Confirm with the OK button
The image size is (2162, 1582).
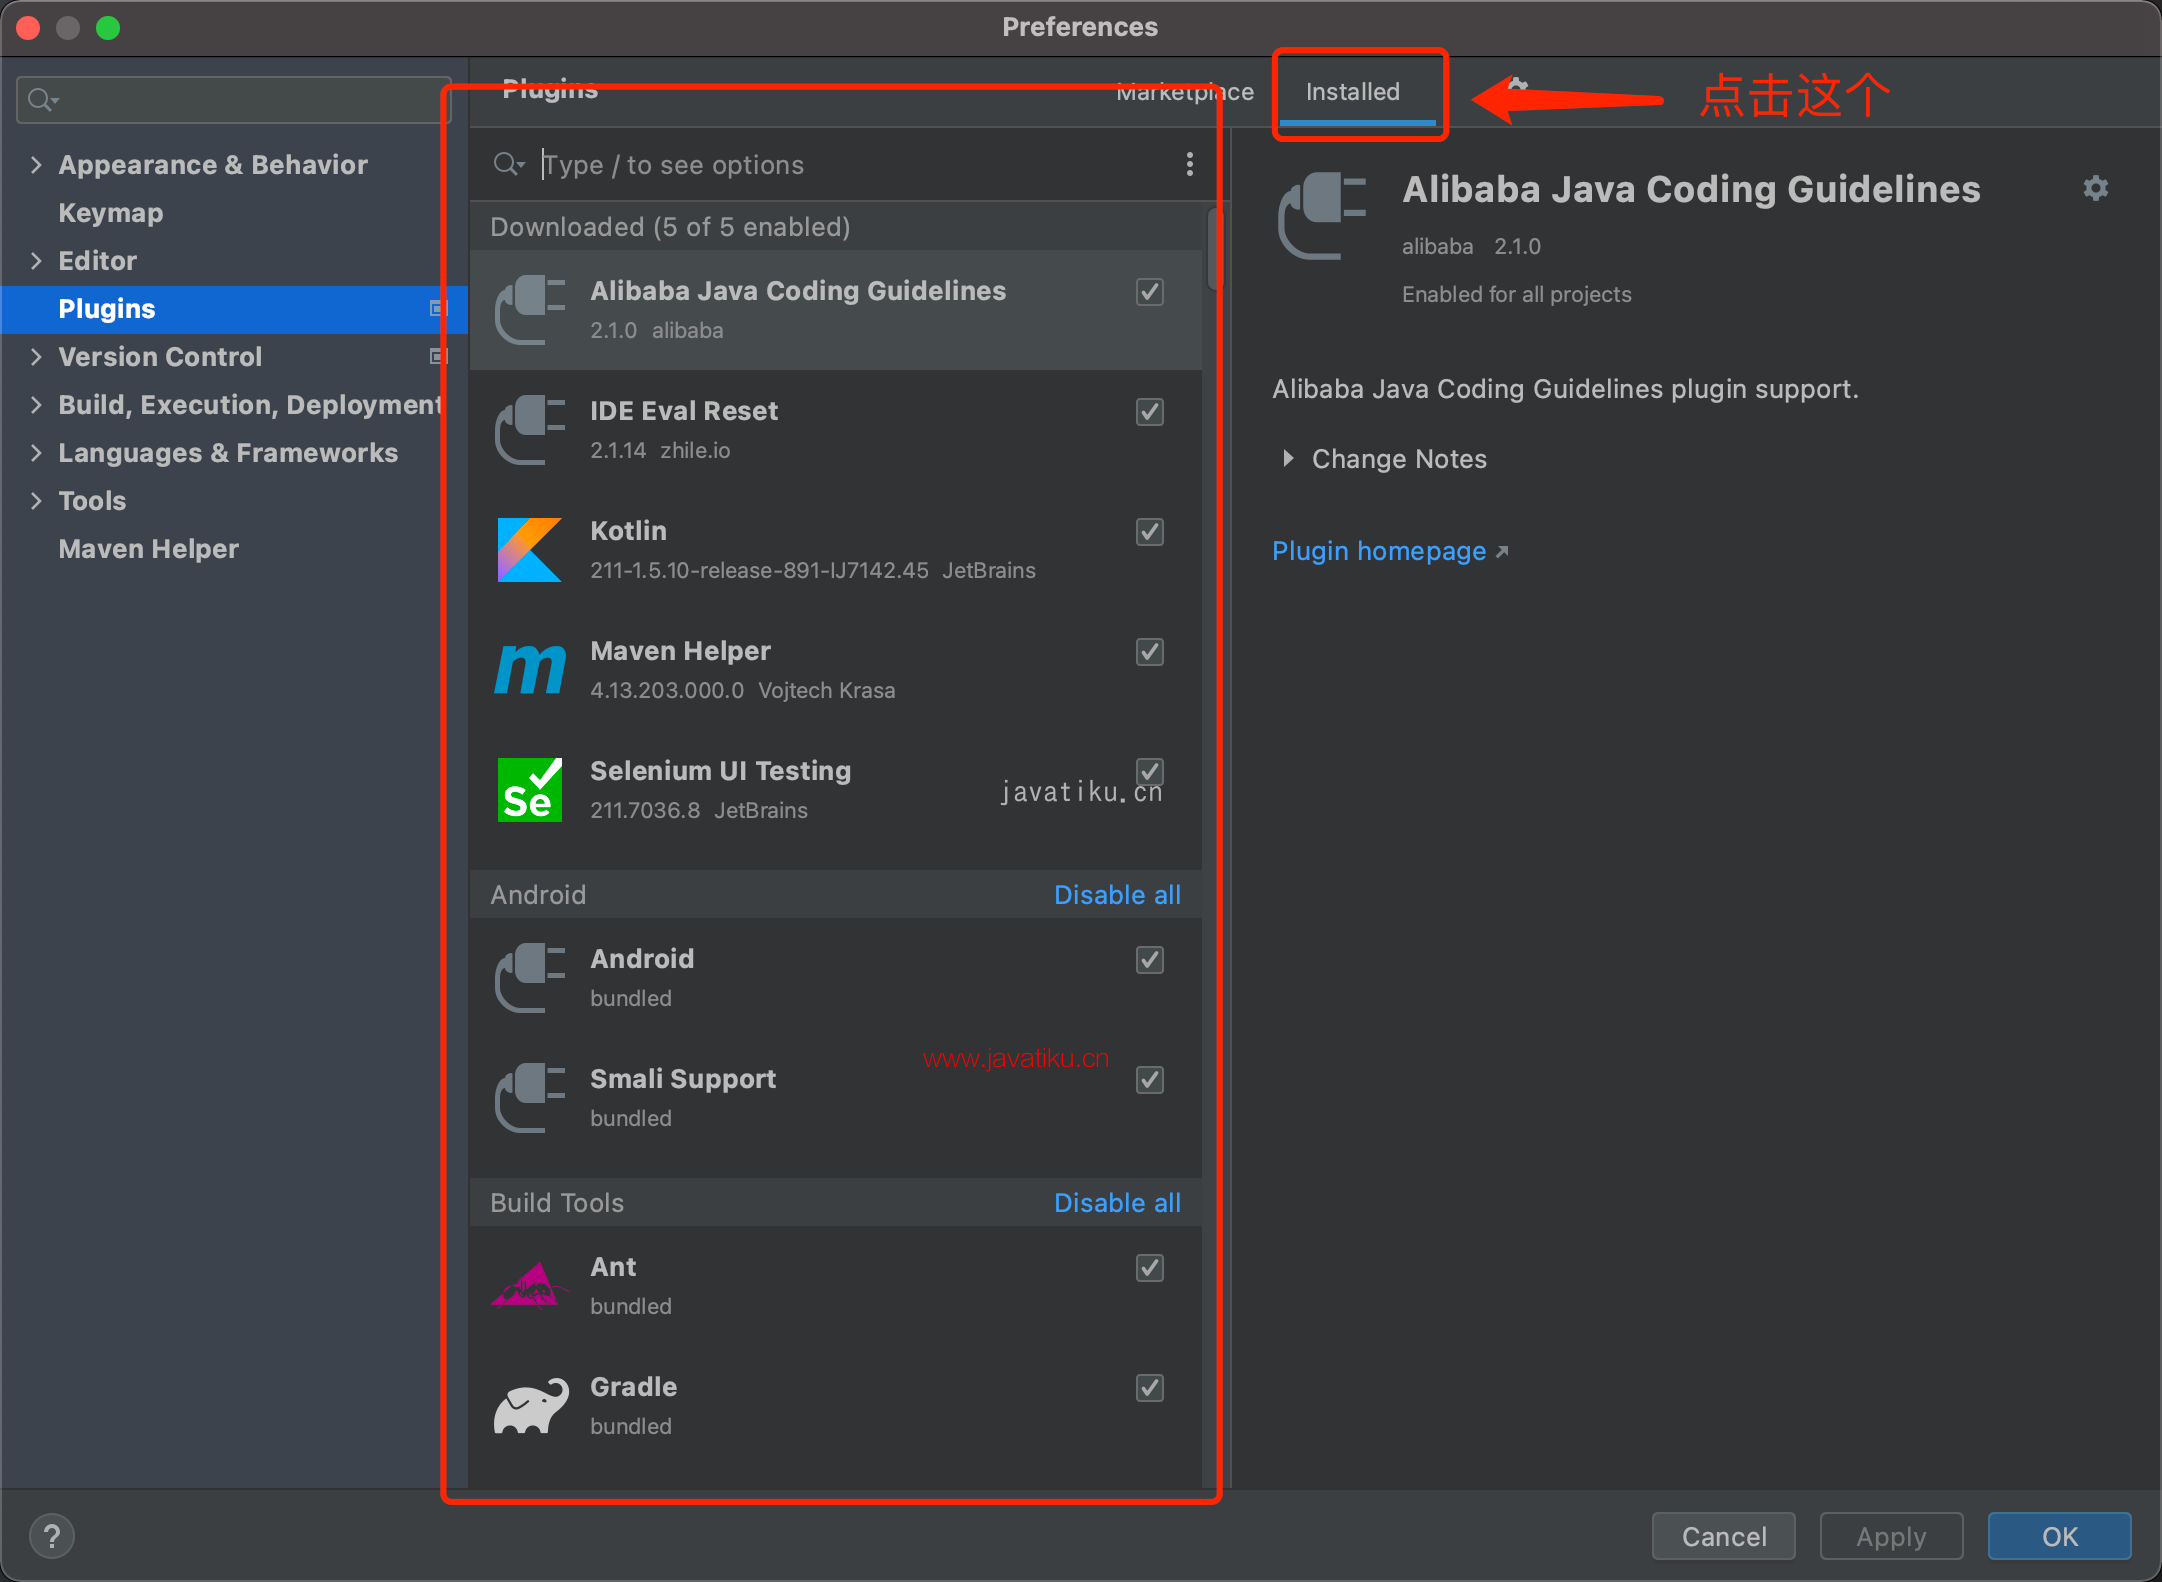(x=2059, y=1536)
